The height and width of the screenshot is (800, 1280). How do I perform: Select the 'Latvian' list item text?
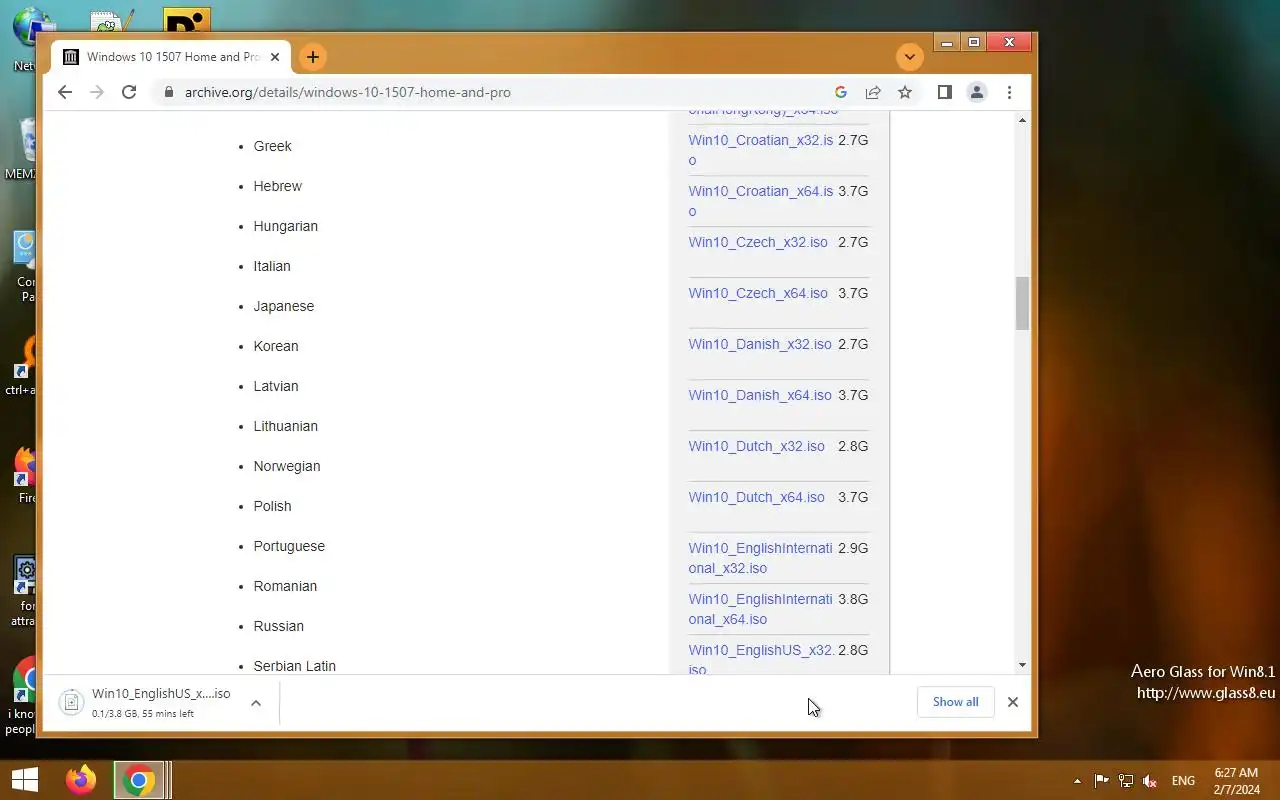(x=275, y=386)
